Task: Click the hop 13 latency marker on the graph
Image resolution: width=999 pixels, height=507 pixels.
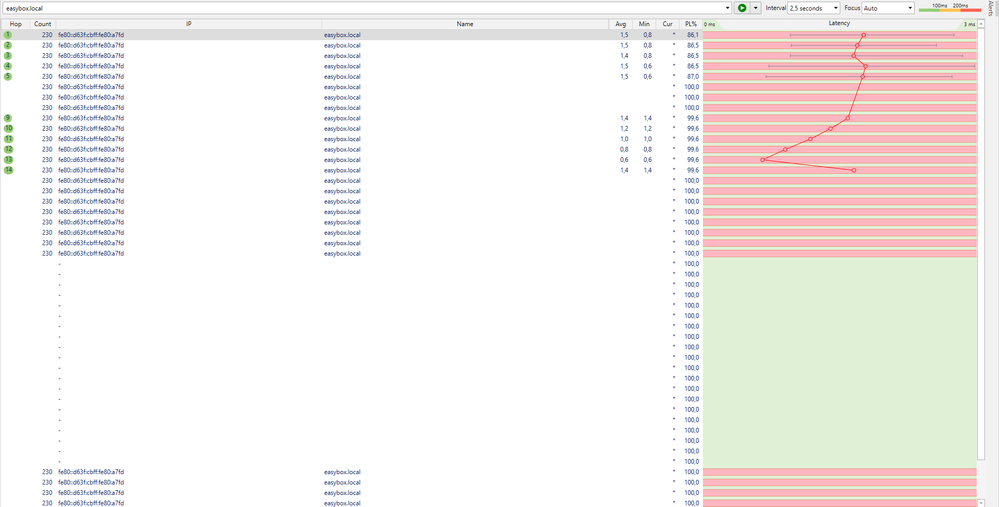Action: pyautogui.click(x=763, y=160)
